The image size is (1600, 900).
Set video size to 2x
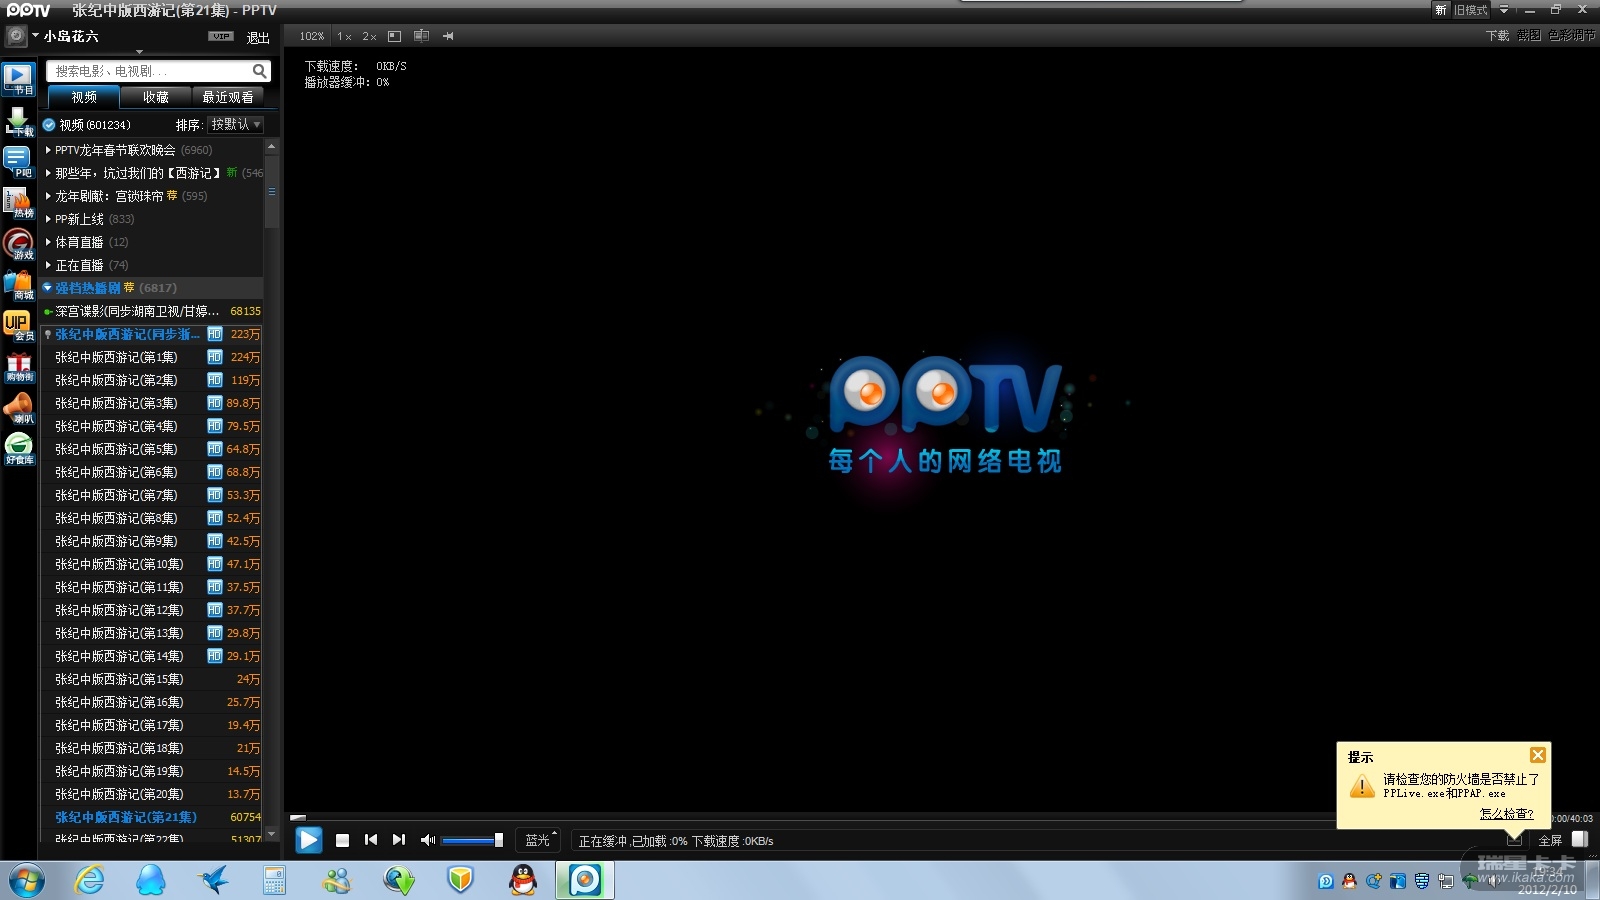pyautogui.click(x=370, y=36)
